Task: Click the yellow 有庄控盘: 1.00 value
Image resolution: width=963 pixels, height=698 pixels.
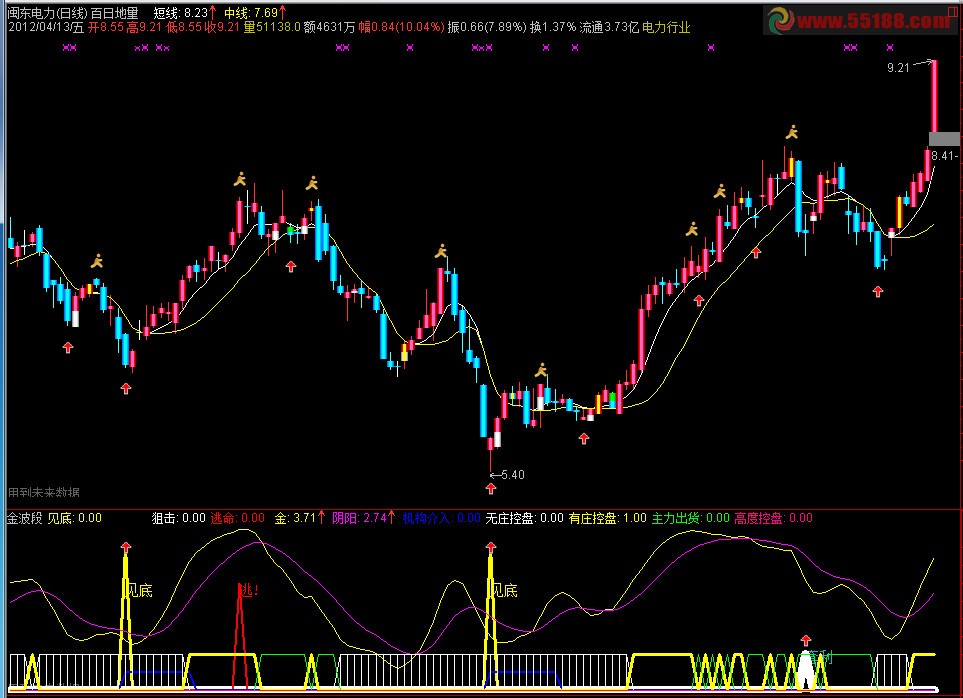Action: click(x=607, y=518)
